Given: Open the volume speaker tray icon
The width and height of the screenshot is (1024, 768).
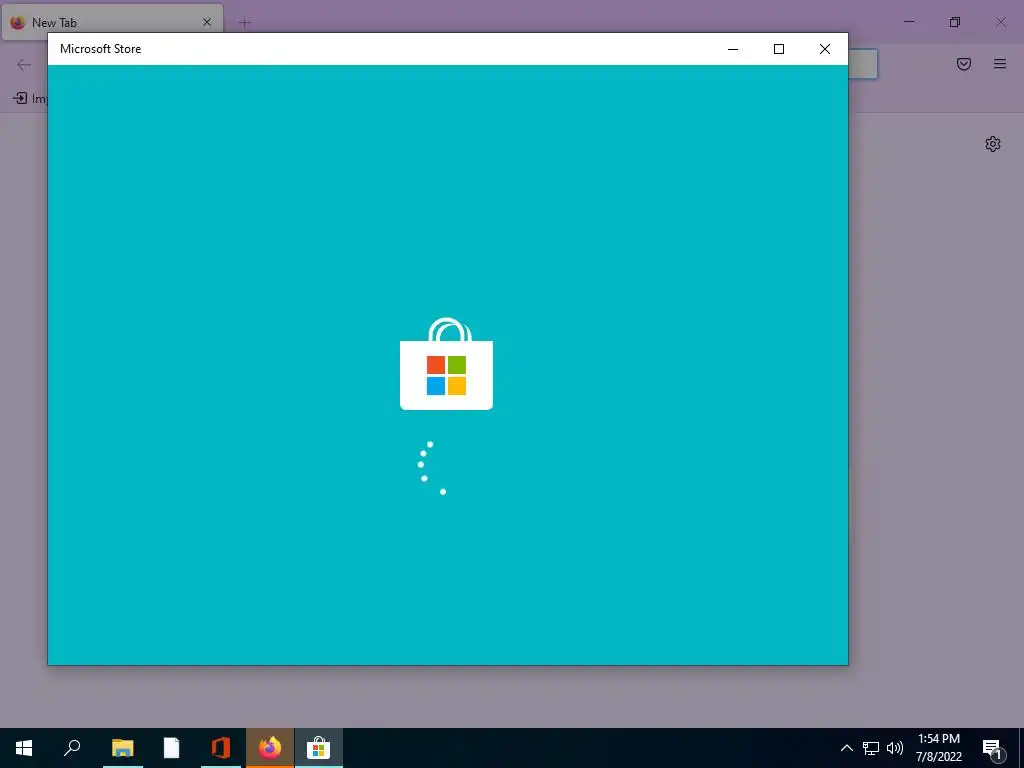Looking at the screenshot, I should 895,748.
